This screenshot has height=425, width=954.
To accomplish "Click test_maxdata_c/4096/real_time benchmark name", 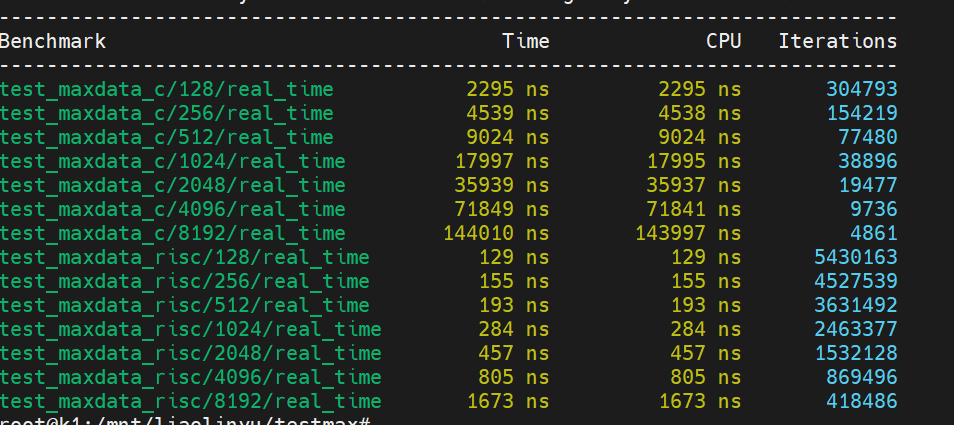I will [x=173, y=210].
